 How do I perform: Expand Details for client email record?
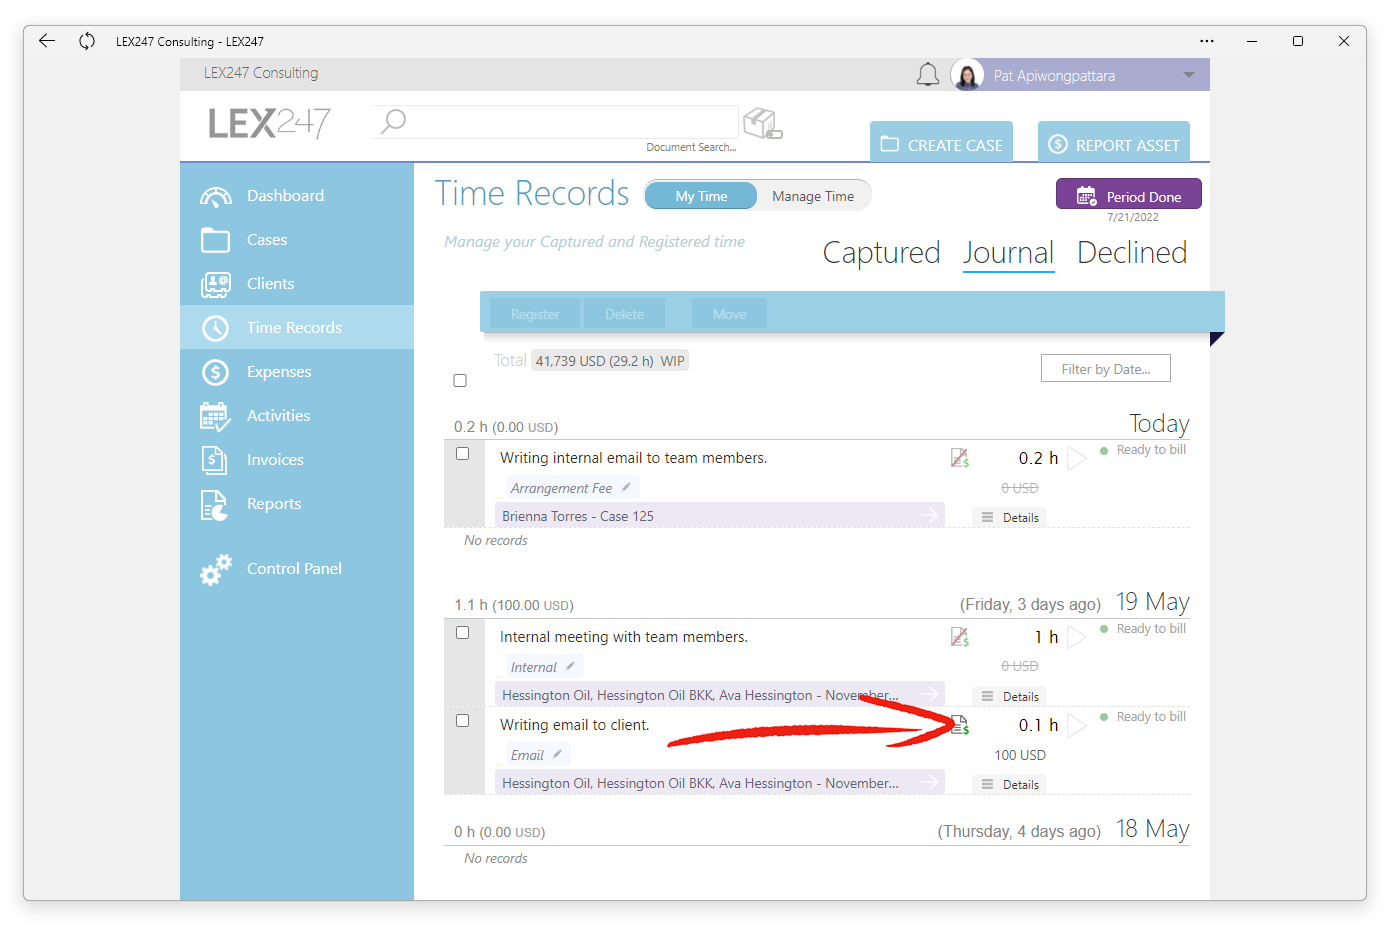pos(1010,784)
